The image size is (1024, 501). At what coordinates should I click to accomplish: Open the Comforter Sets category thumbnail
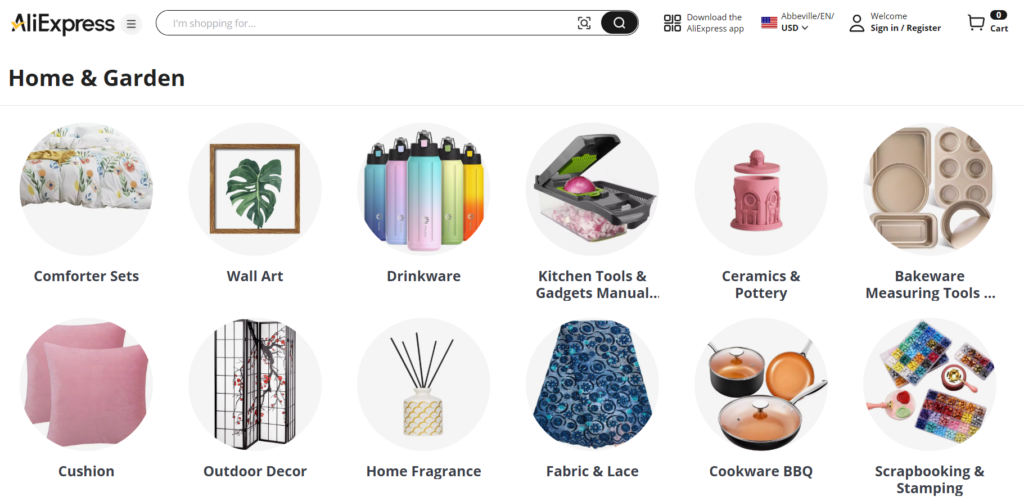[x=86, y=189]
